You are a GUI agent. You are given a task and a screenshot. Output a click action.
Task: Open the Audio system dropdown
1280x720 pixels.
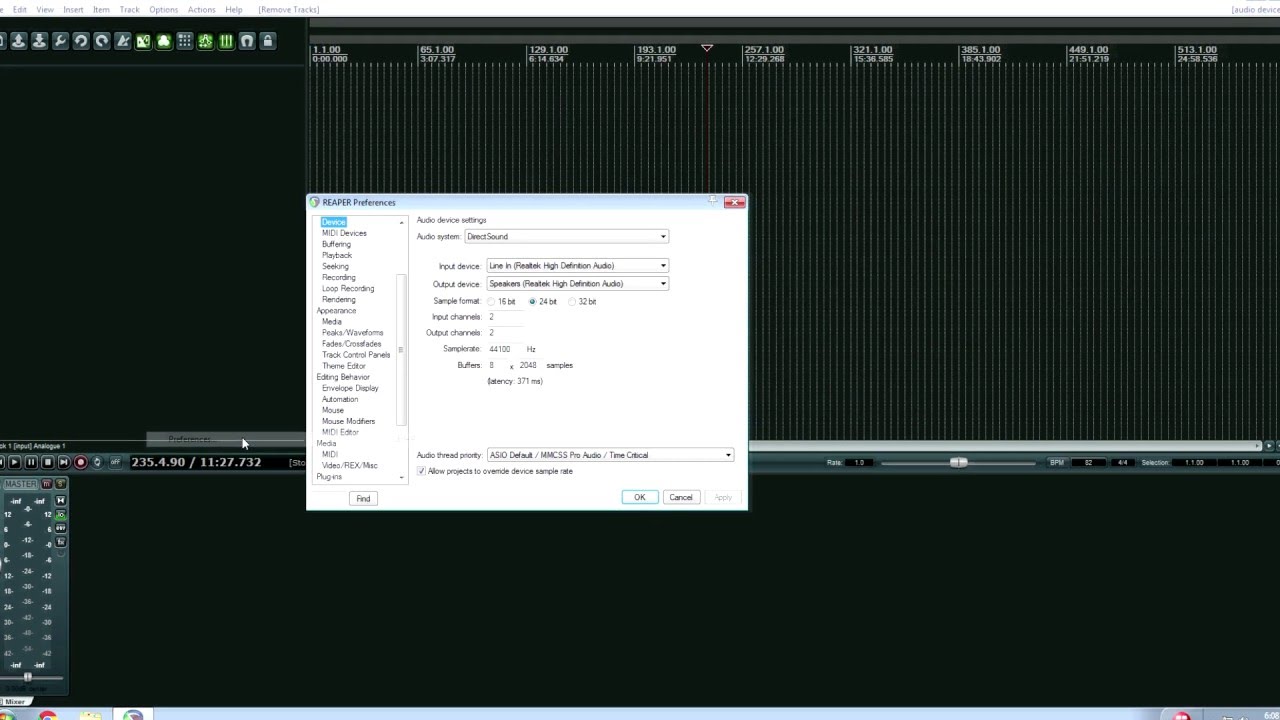[x=567, y=237]
